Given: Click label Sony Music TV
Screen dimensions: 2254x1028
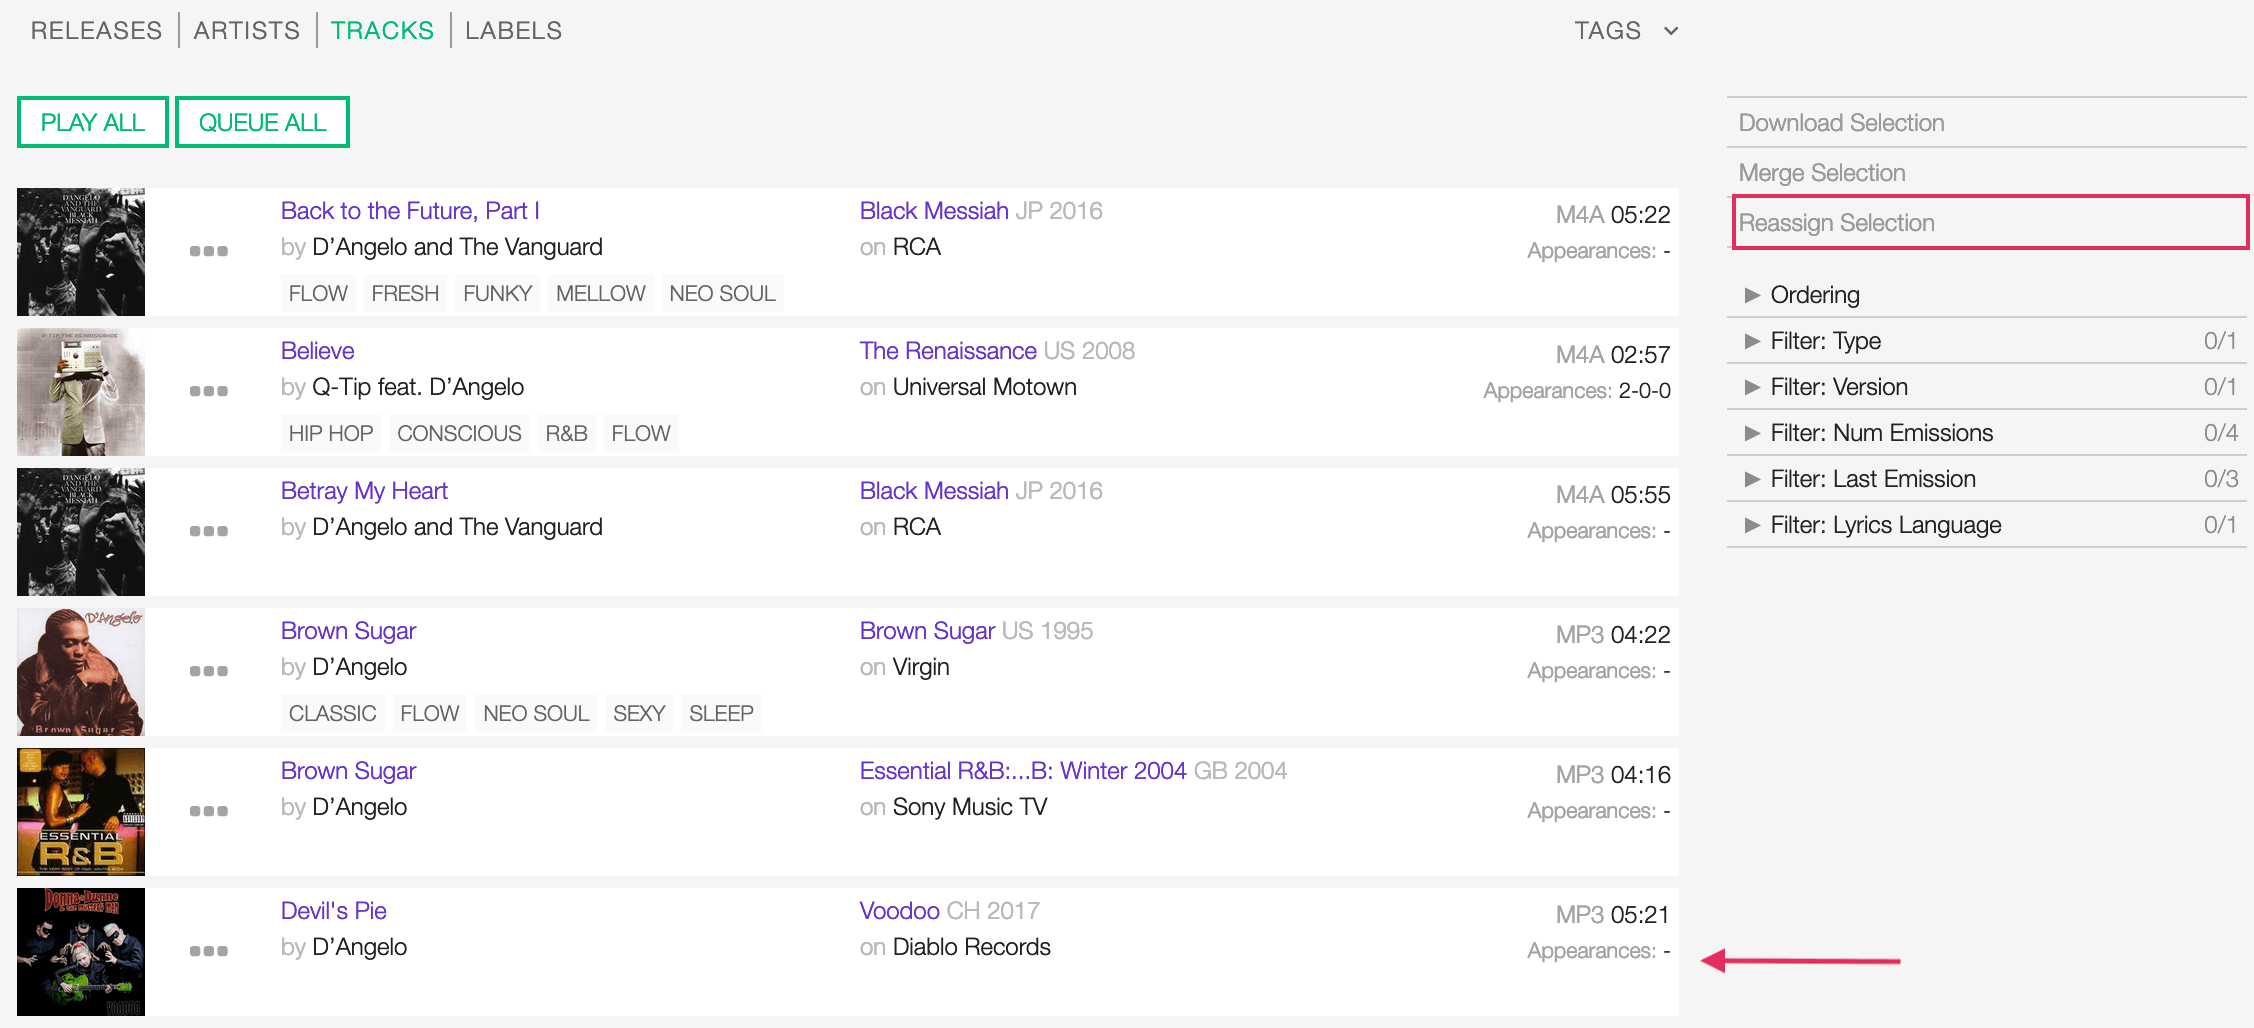Looking at the screenshot, I should [x=969, y=807].
